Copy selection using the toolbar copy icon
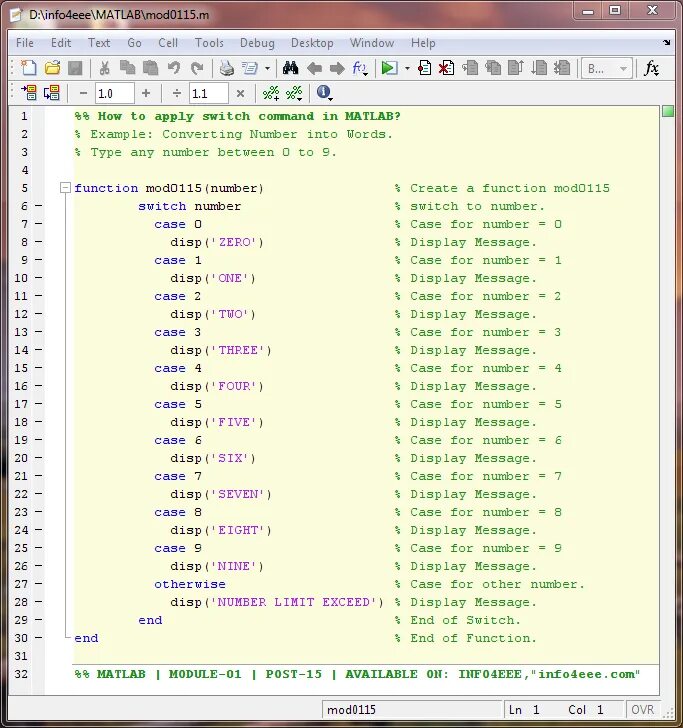This screenshot has height=728, width=683. (x=127, y=68)
